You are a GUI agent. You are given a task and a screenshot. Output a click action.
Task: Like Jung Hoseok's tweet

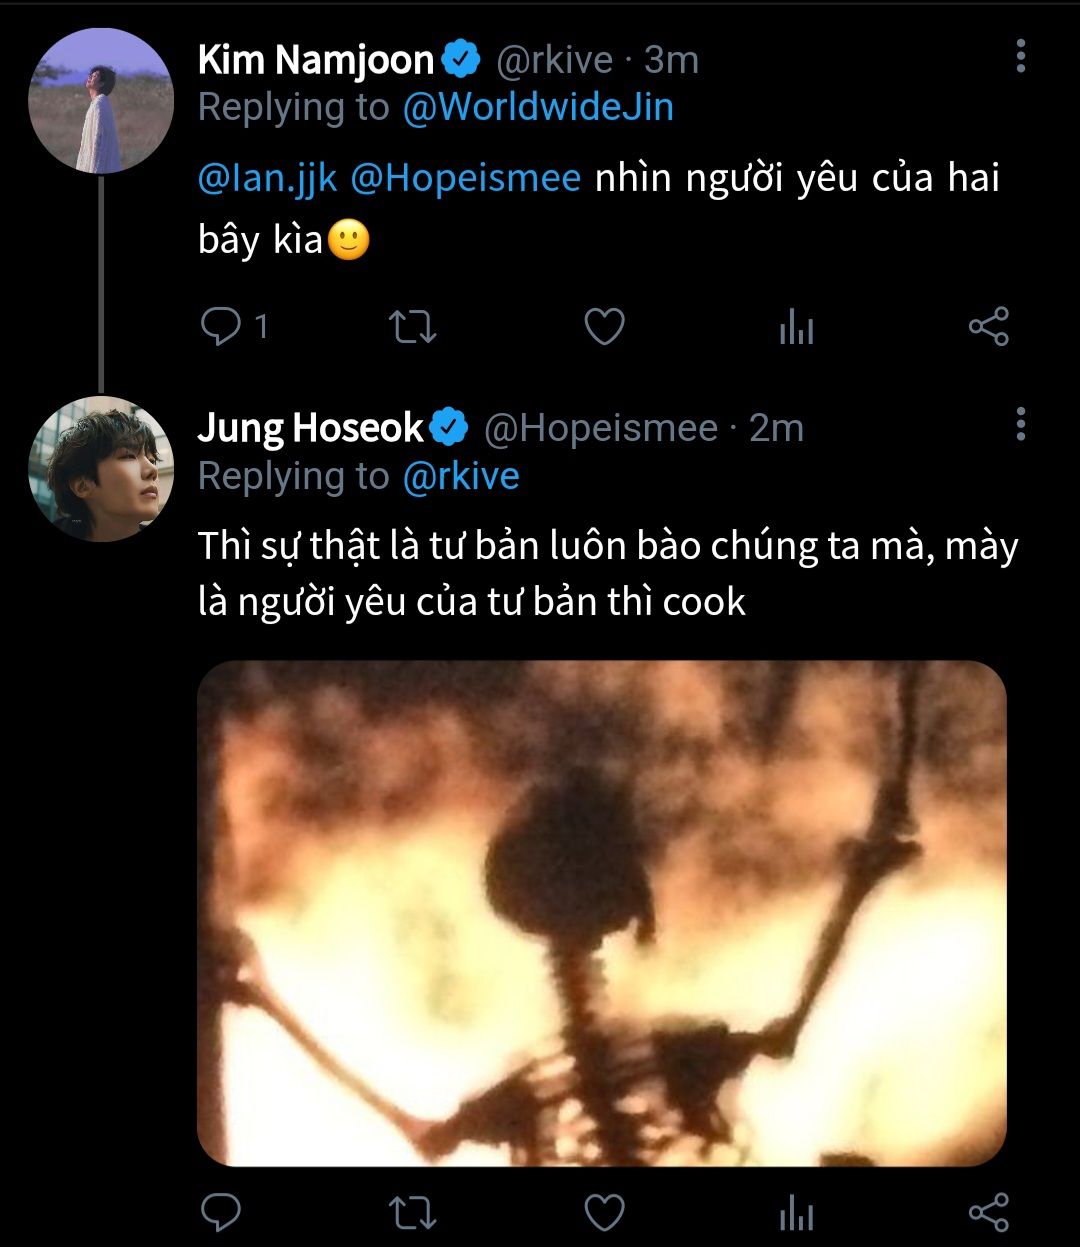(604, 1213)
